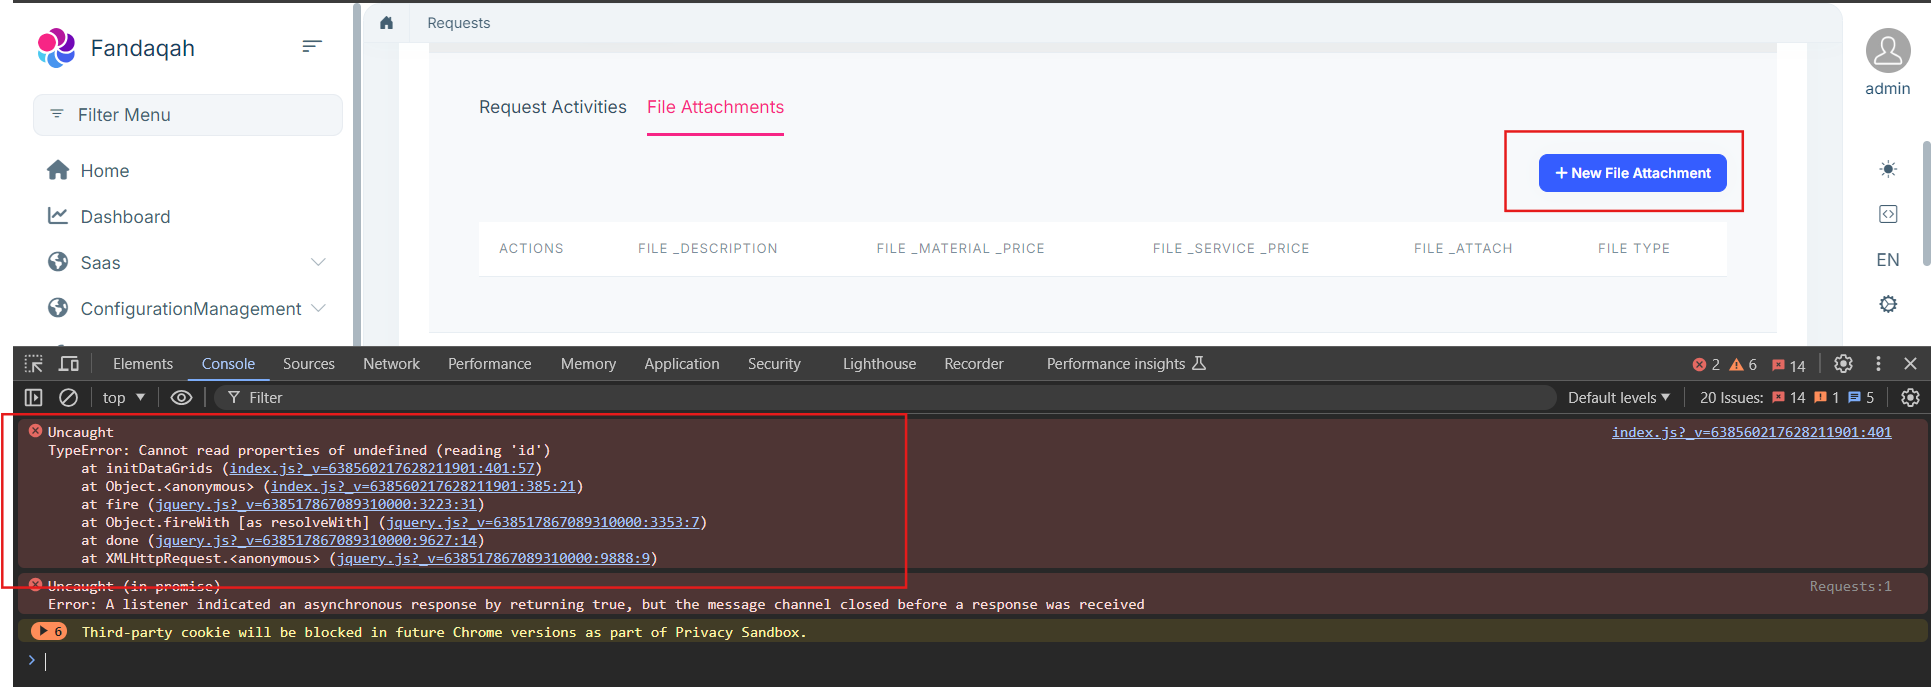Open fireWith jquery.js 3353:7 link
This screenshot has width=1931, height=687.
coord(543,522)
